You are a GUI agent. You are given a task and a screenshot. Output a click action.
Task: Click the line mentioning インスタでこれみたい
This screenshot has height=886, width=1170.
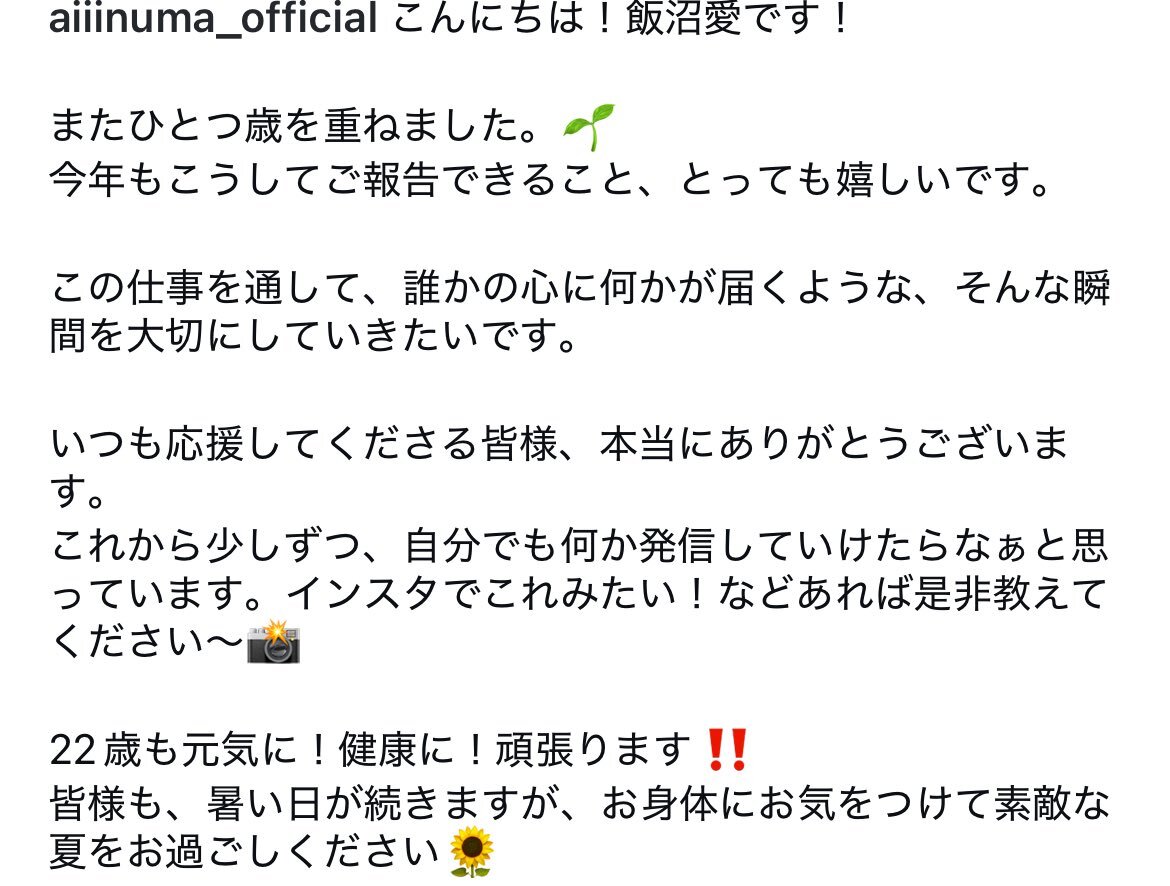(x=579, y=593)
